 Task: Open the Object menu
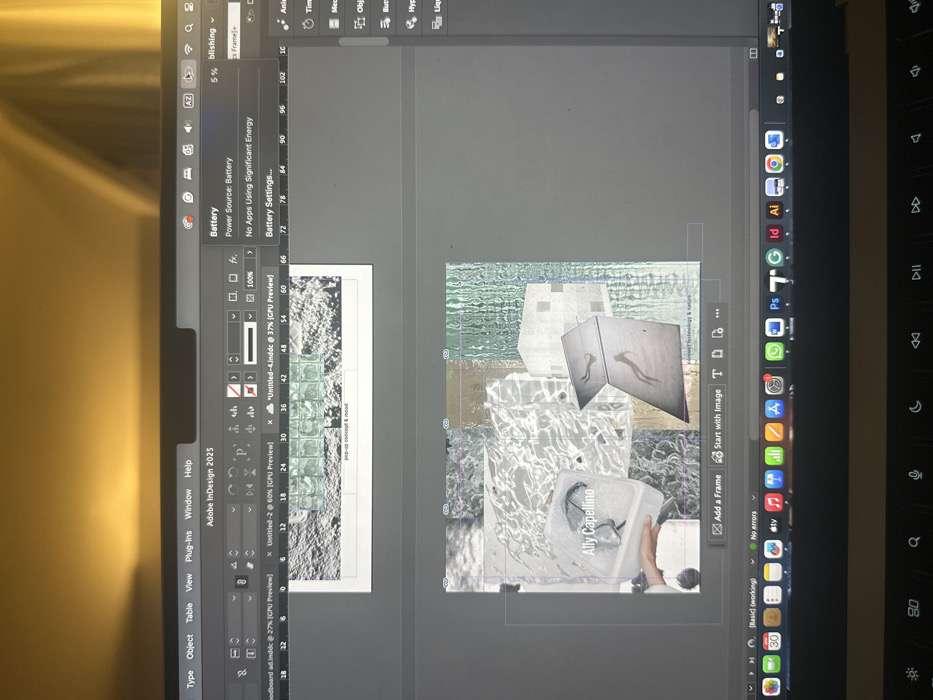coord(190,646)
